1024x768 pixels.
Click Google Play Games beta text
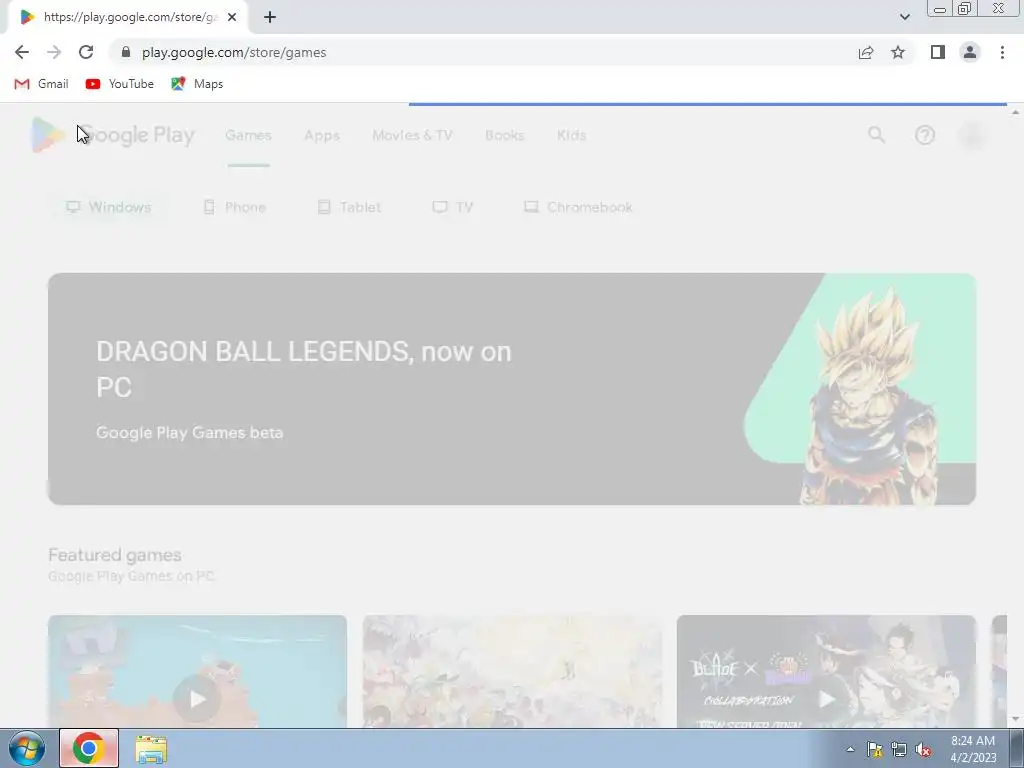pyautogui.click(x=189, y=433)
